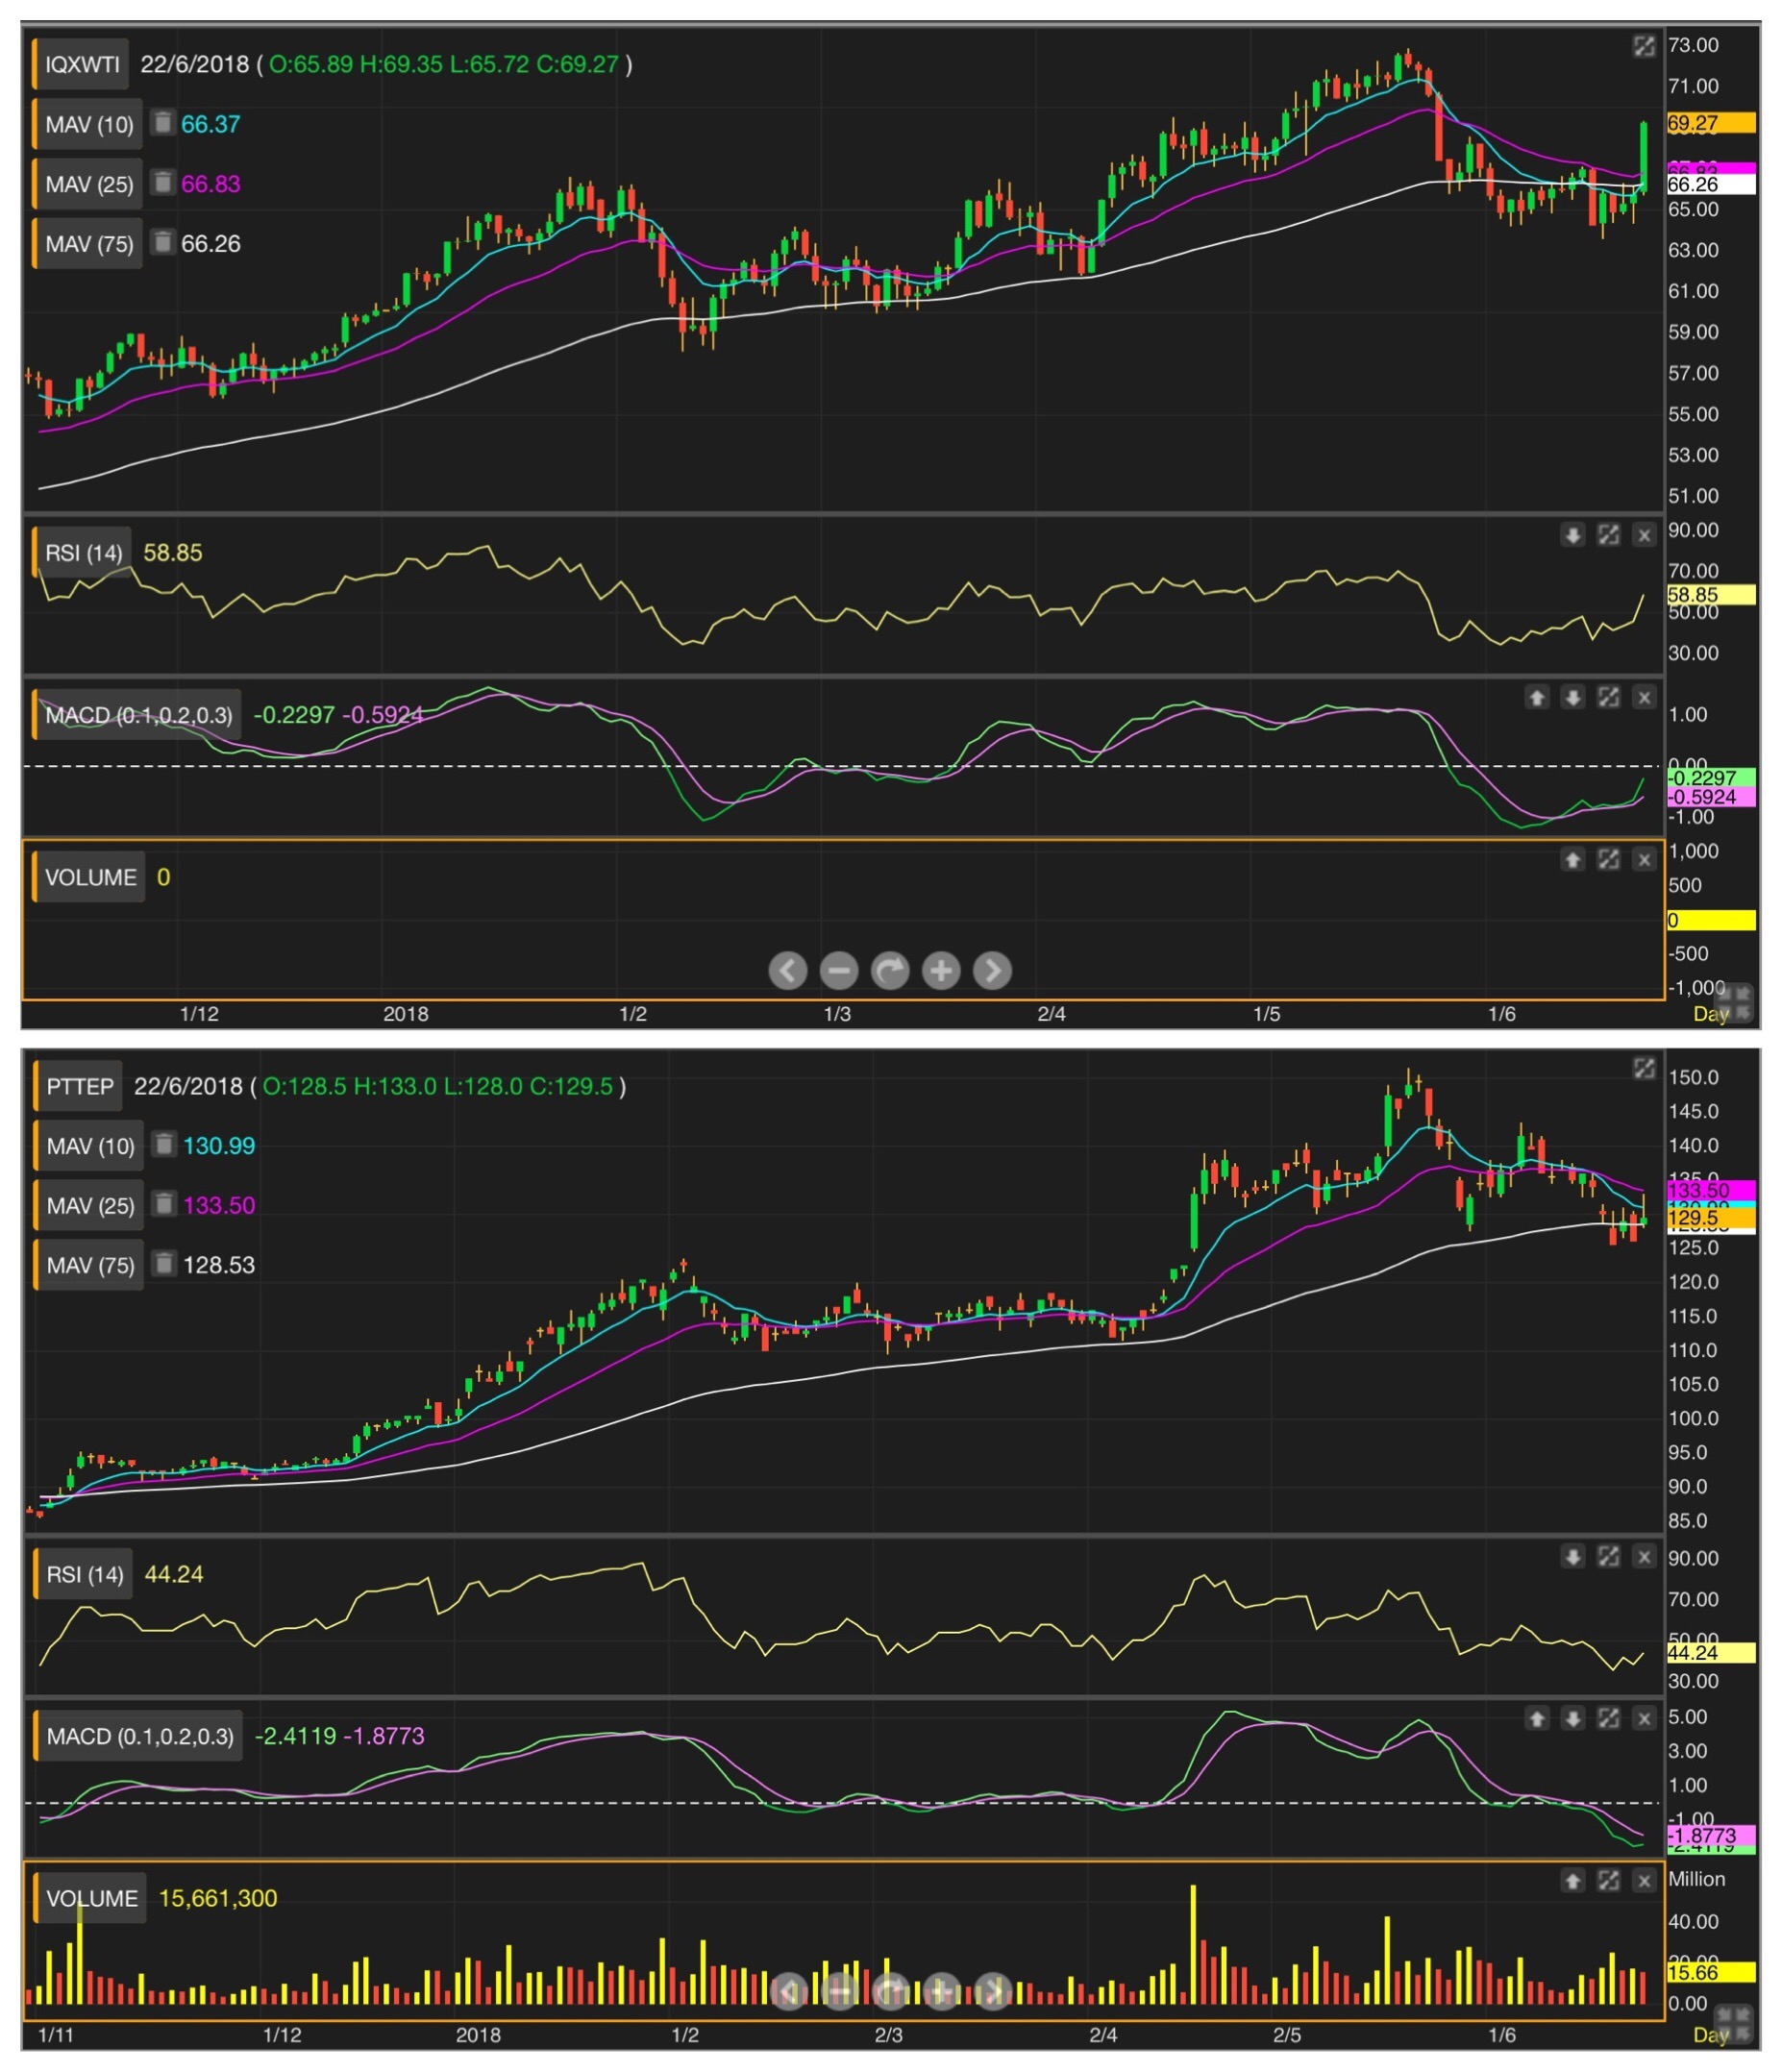Change the Day timeframe on IQXWTI chart

click(1710, 1014)
